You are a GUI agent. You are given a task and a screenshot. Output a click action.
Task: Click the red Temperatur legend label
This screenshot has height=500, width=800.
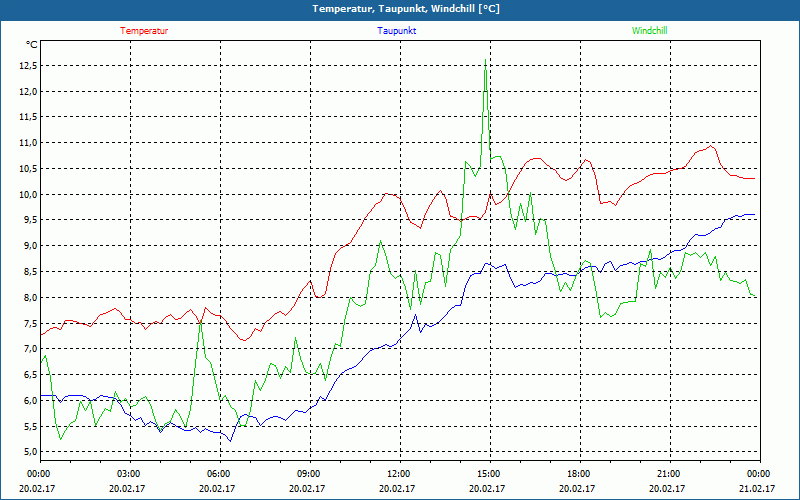pos(144,31)
